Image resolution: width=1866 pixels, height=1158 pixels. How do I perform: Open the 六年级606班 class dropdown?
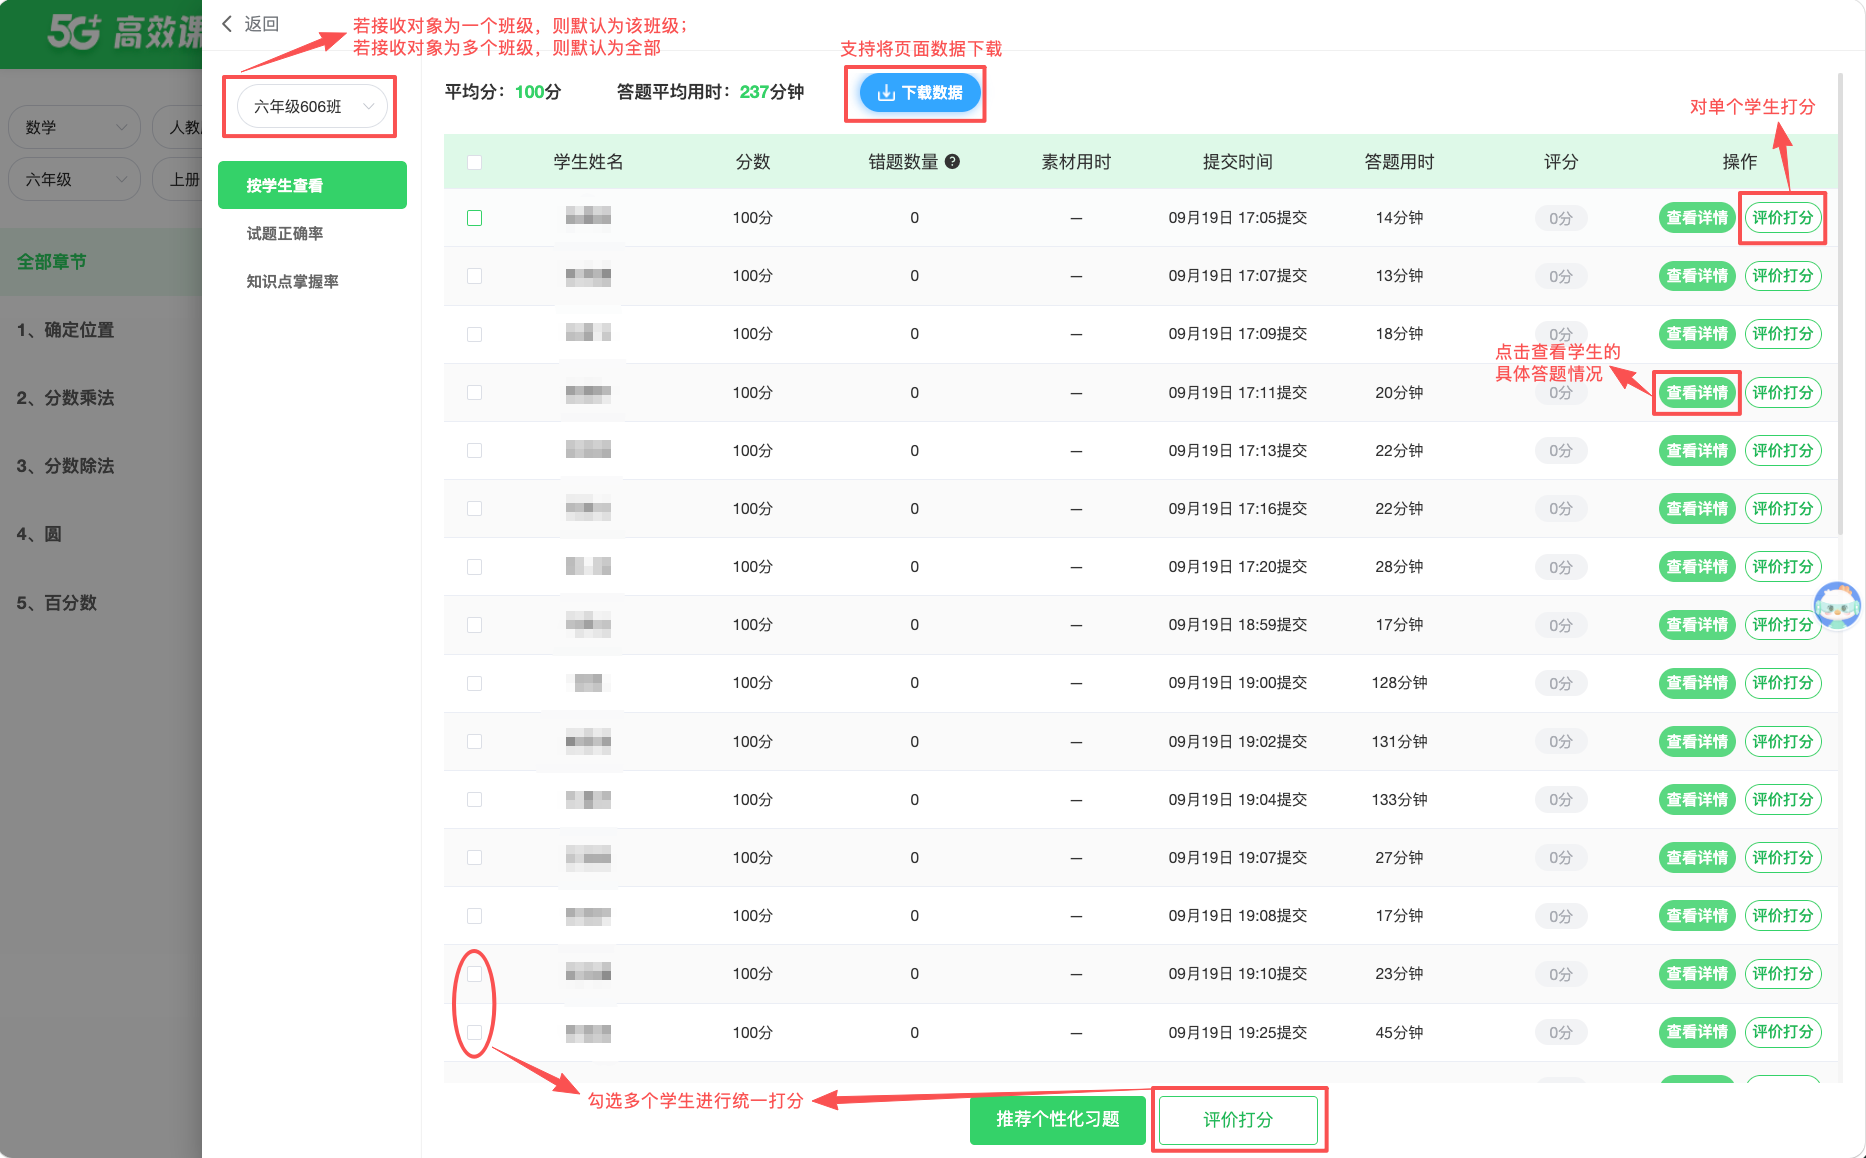tap(313, 107)
